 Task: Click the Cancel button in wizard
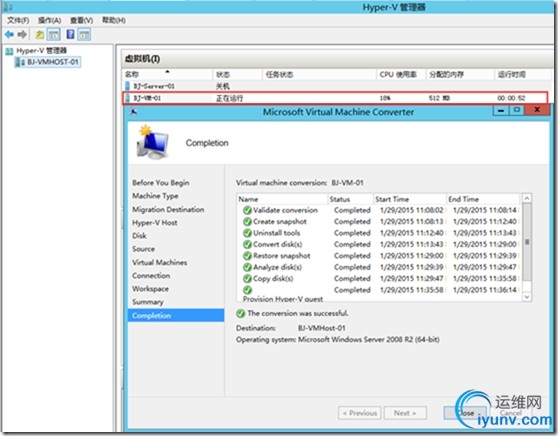pyautogui.click(x=511, y=413)
